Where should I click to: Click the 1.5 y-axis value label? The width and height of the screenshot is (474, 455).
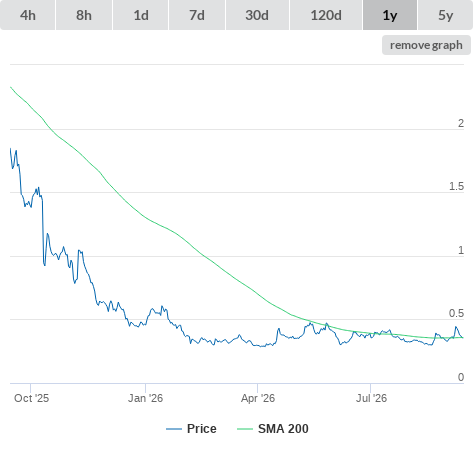(x=456, y=186)
